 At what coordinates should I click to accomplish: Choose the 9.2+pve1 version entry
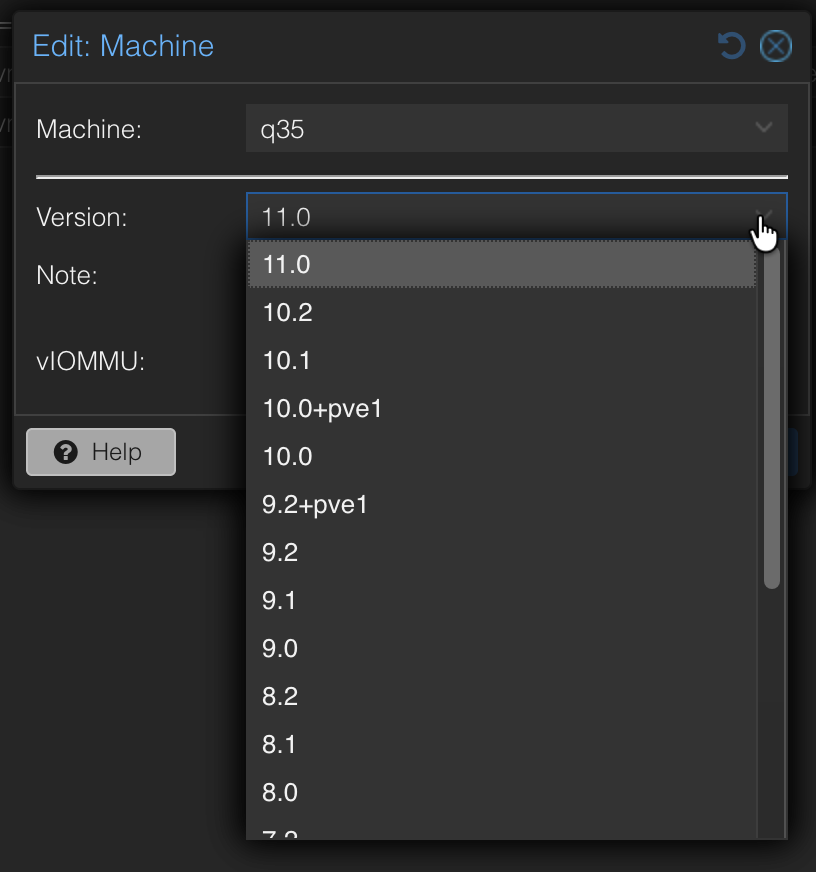point(502,504)
